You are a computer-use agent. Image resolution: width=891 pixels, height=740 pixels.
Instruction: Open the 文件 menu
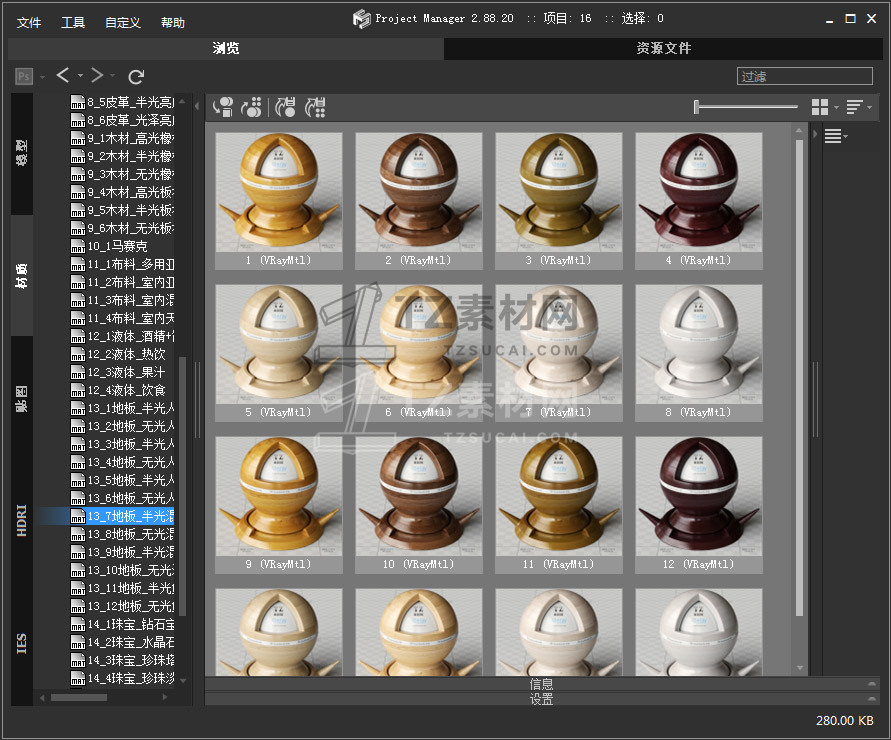tap(29, 22)
